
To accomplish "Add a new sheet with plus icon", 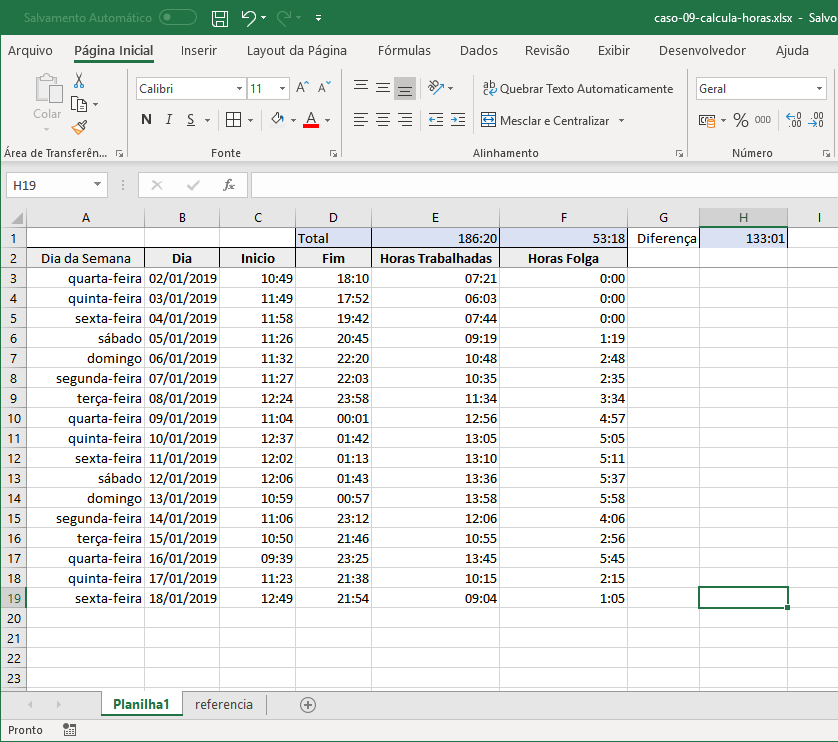I will tap(308, 705).
